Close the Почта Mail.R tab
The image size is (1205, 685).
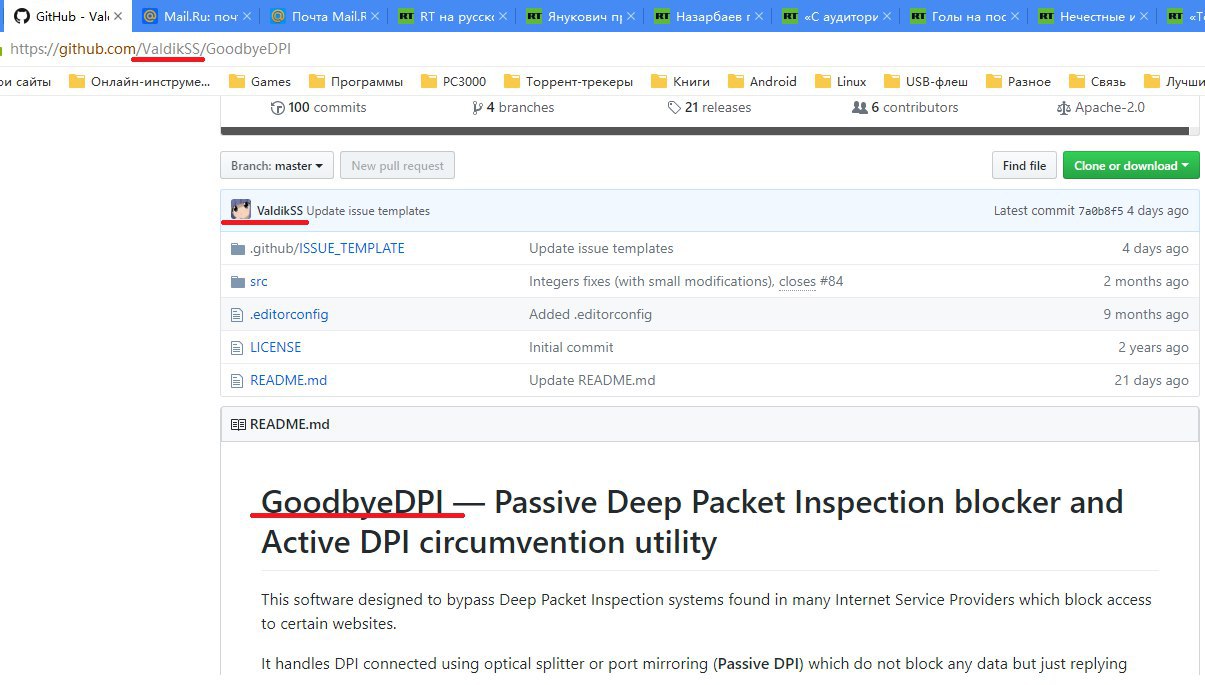coord(377,16)
